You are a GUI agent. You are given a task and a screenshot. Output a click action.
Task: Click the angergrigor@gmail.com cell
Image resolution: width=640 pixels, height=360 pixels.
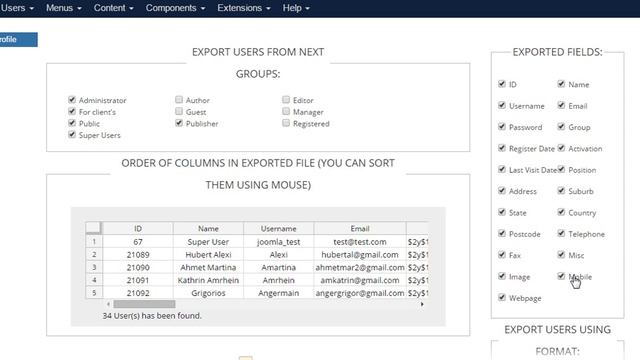tap(360, 293)
